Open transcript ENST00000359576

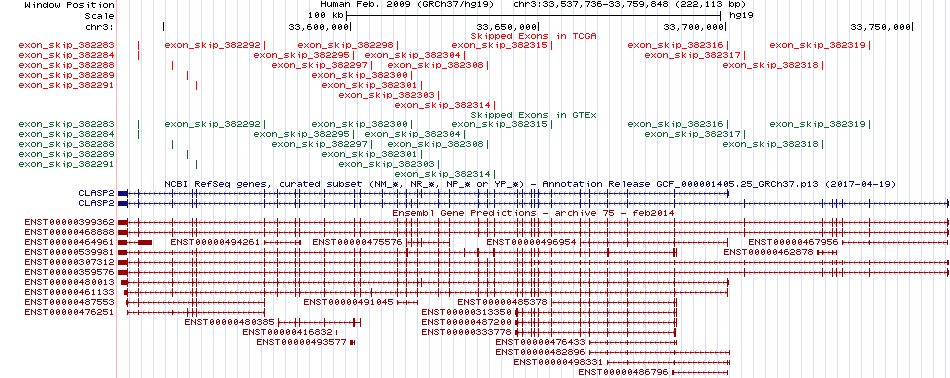click(x=69, y=272)
